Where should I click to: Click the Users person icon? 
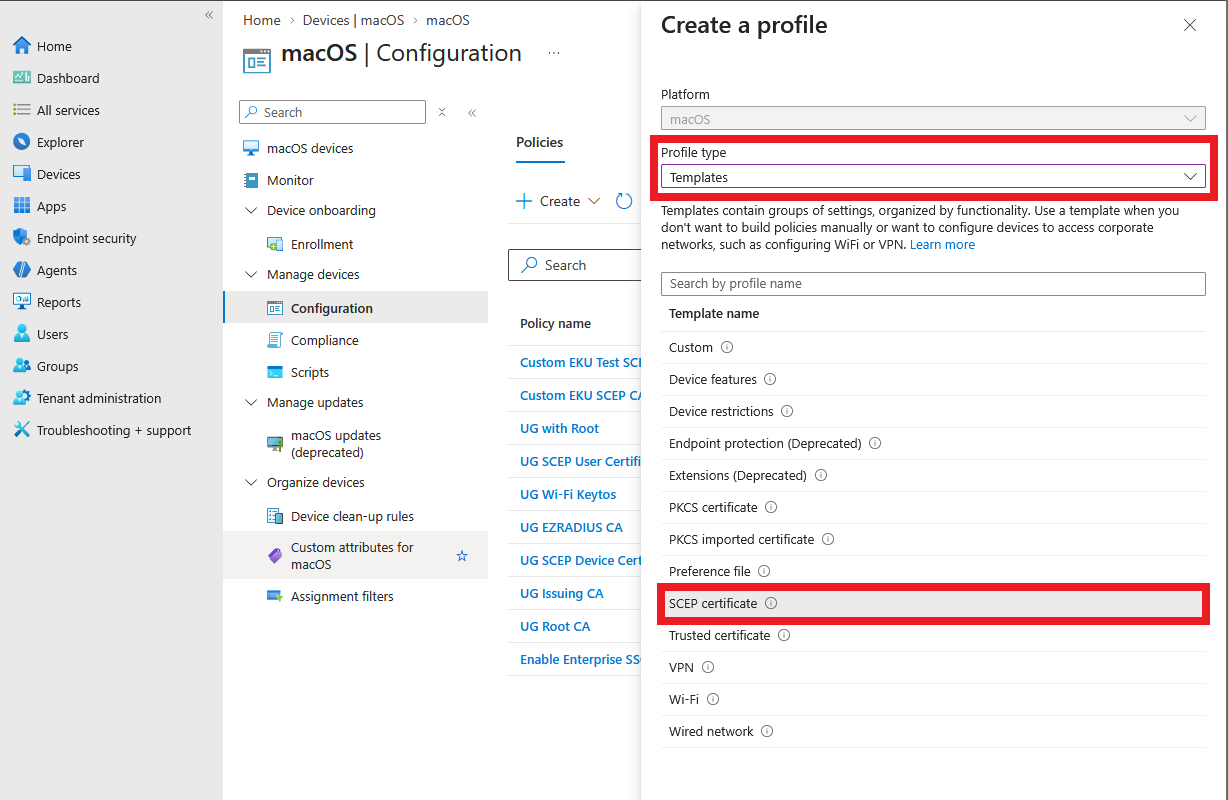[x=22, y=334]
